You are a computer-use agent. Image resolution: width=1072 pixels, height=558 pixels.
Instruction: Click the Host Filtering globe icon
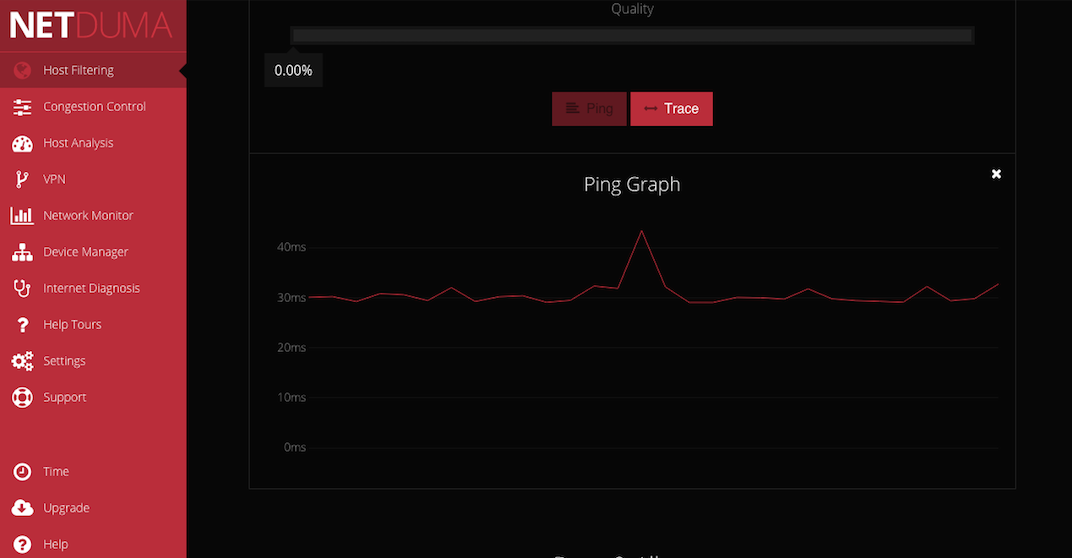coord(22,70)
